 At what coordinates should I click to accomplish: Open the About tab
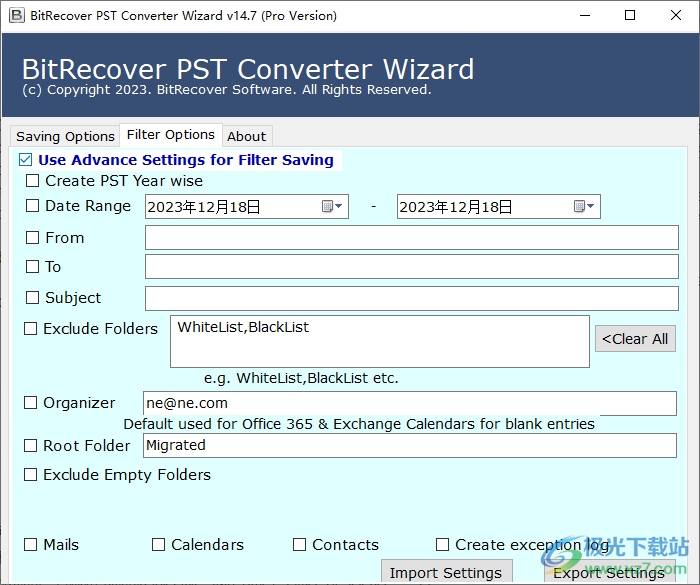click(x=246, y=136)
